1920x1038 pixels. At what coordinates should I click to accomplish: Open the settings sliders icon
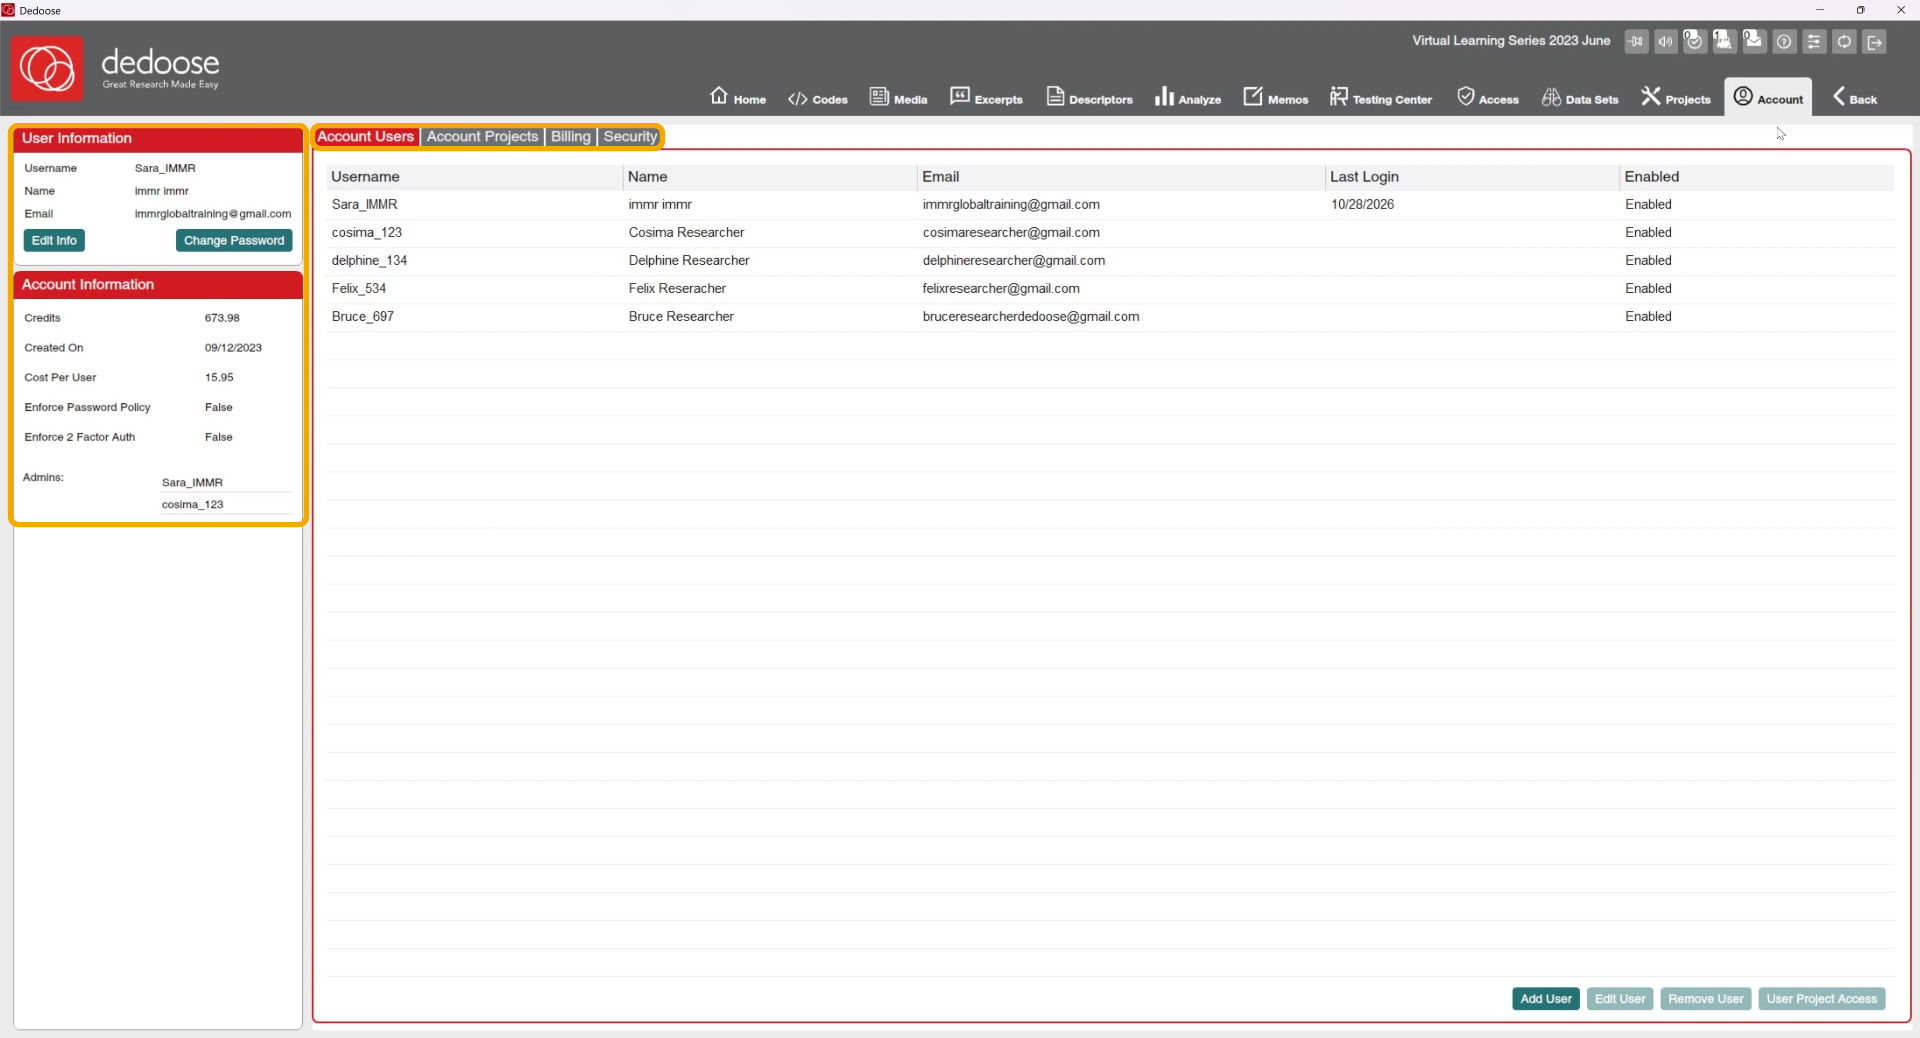(1814, 42)
